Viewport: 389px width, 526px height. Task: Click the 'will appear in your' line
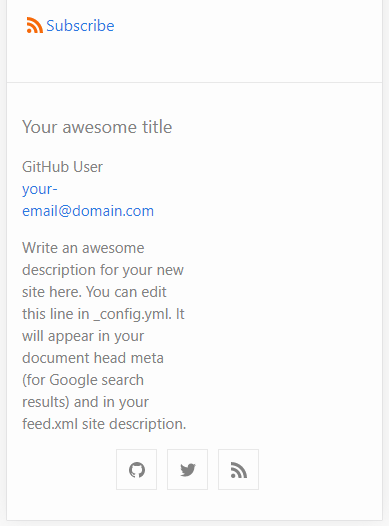pyautogui.click(x=83, y=336)
